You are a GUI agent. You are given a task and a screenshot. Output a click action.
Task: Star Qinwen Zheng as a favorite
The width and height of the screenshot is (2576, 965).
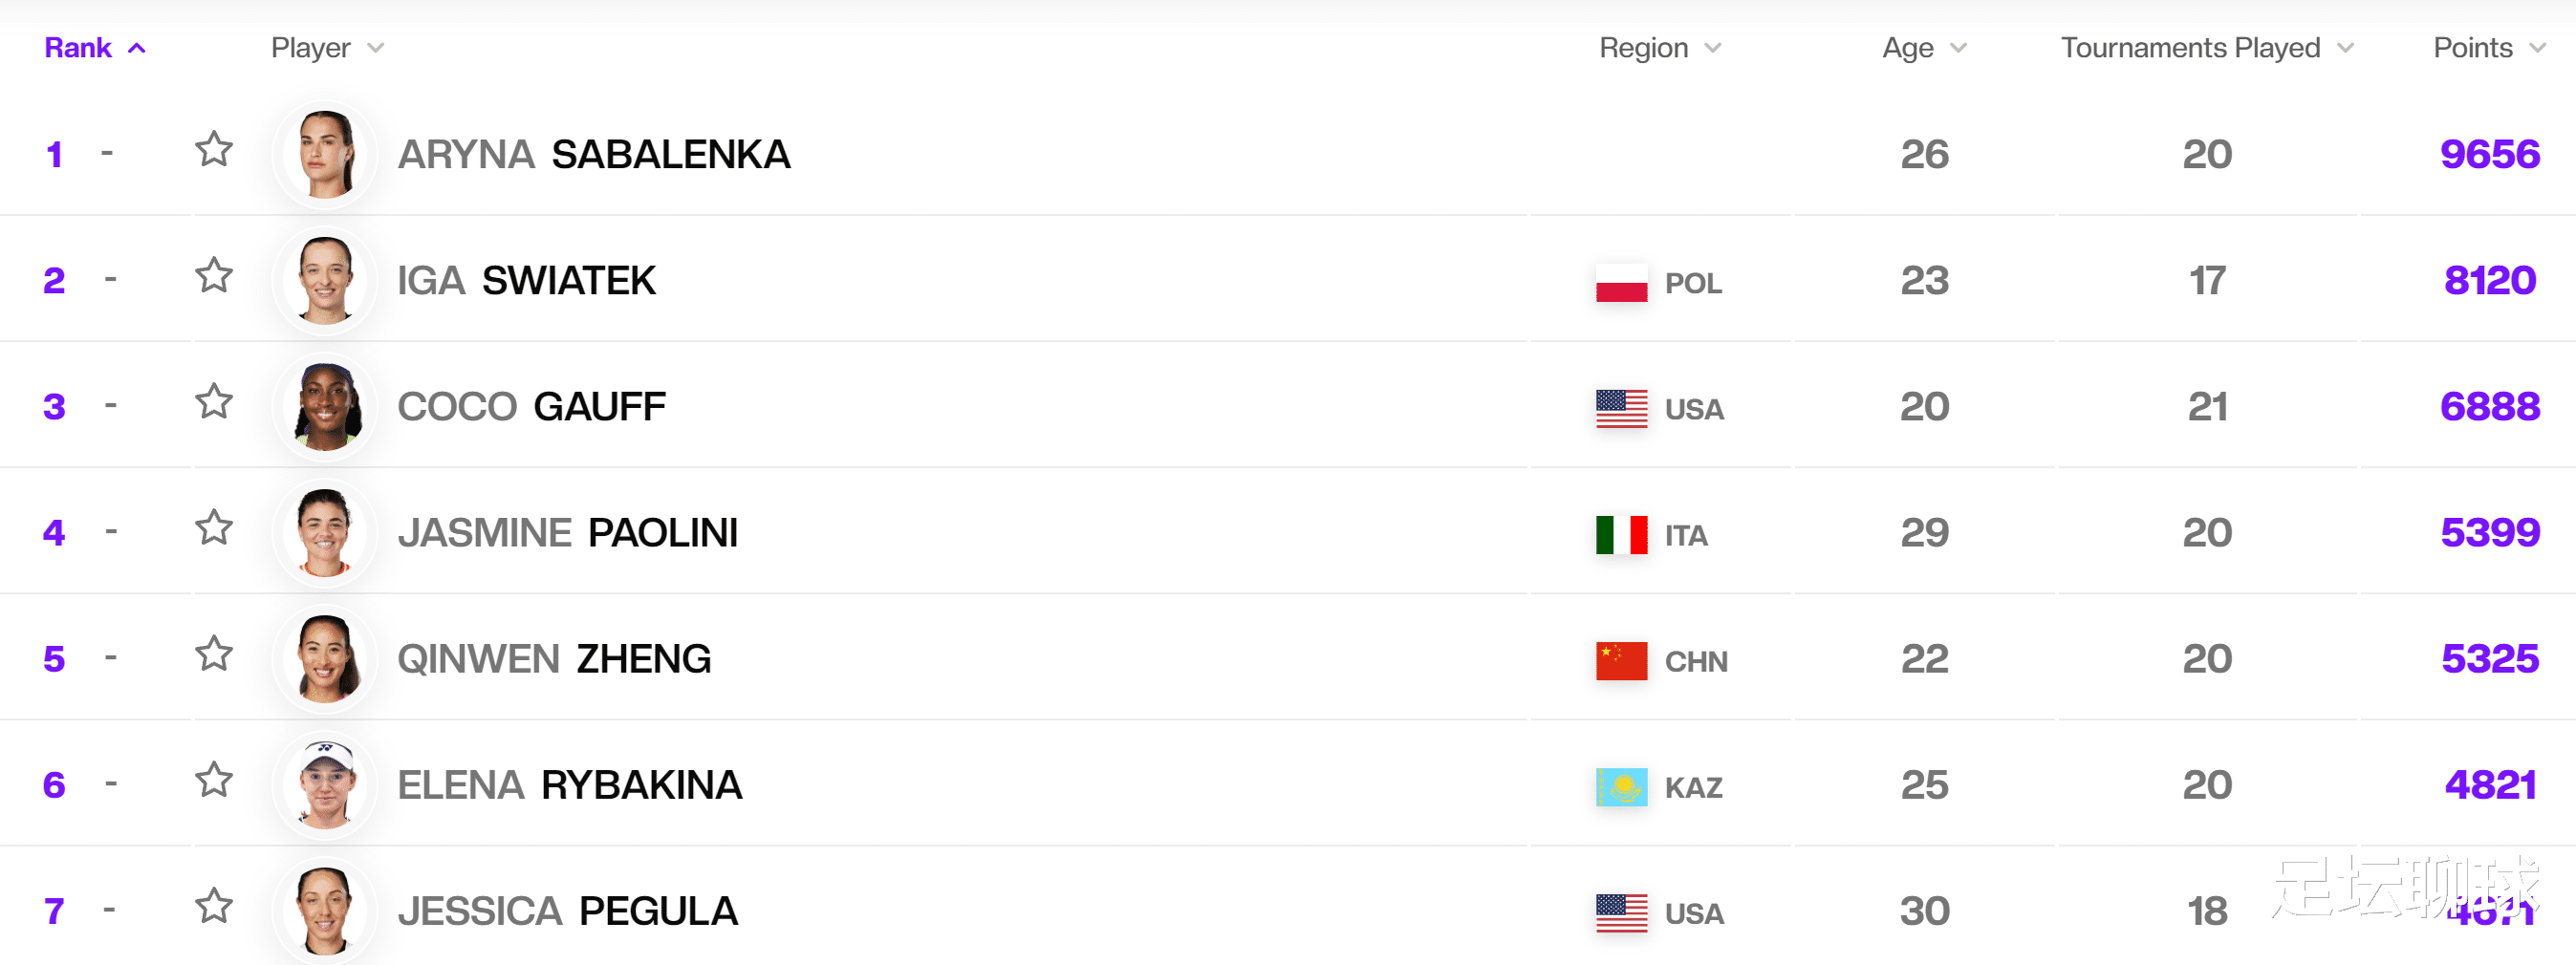pos(214,654)
